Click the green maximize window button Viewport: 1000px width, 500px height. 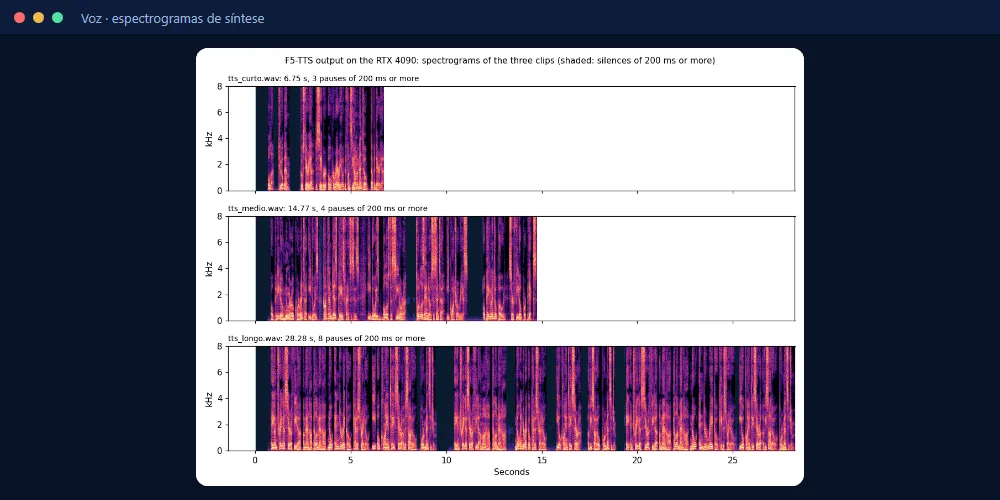tap(57, 18)
